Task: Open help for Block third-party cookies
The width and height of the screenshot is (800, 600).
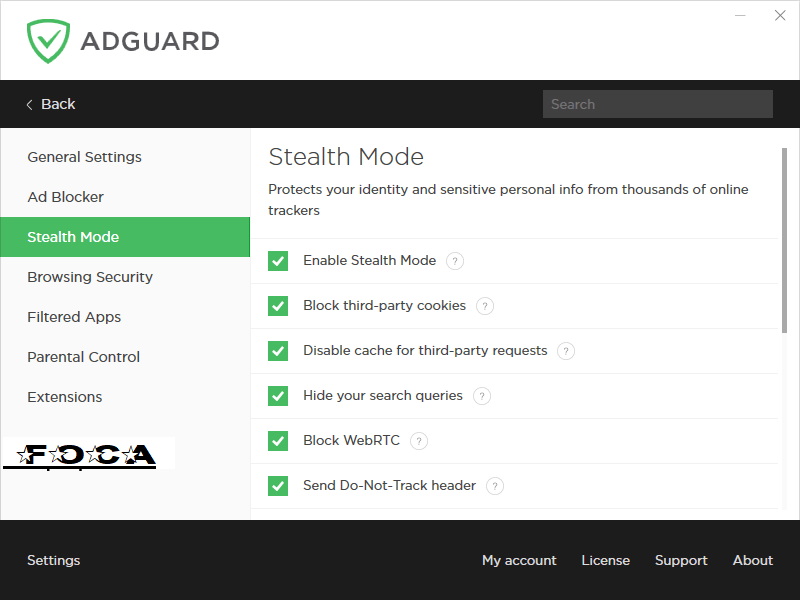Action: 485,306
